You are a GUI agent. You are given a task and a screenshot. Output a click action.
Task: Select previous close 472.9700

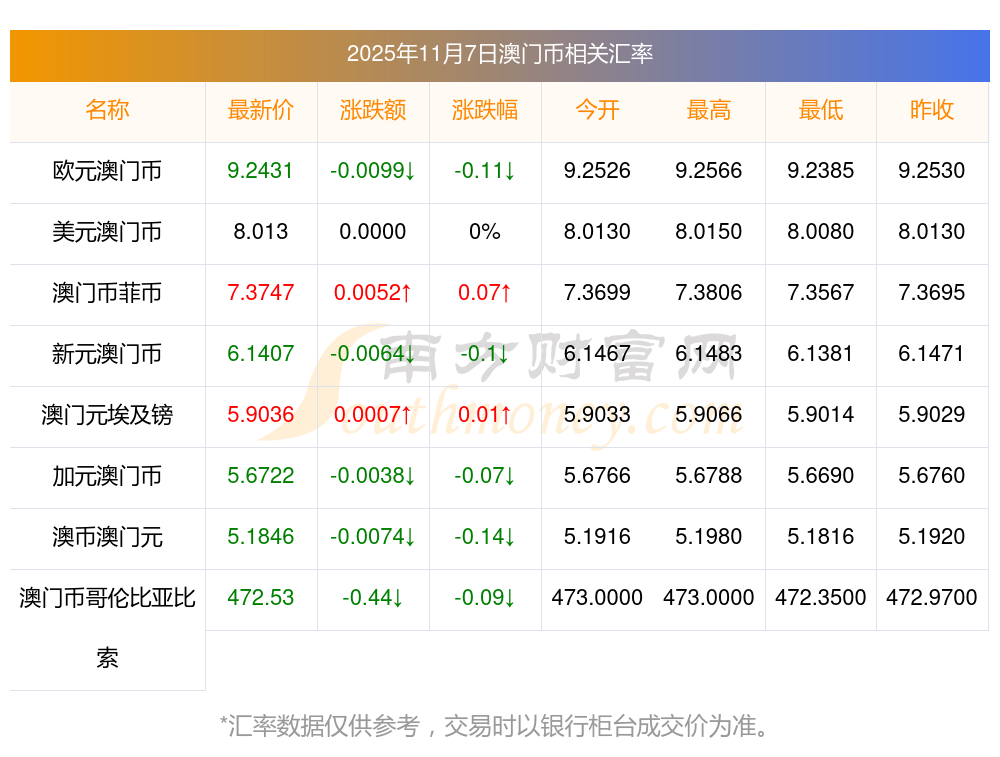932,598
